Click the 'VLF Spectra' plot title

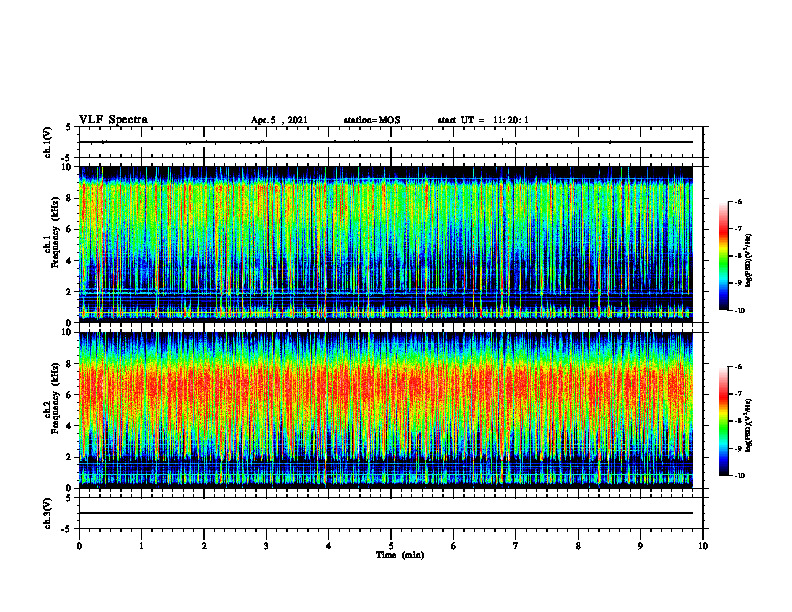(113, 120)
